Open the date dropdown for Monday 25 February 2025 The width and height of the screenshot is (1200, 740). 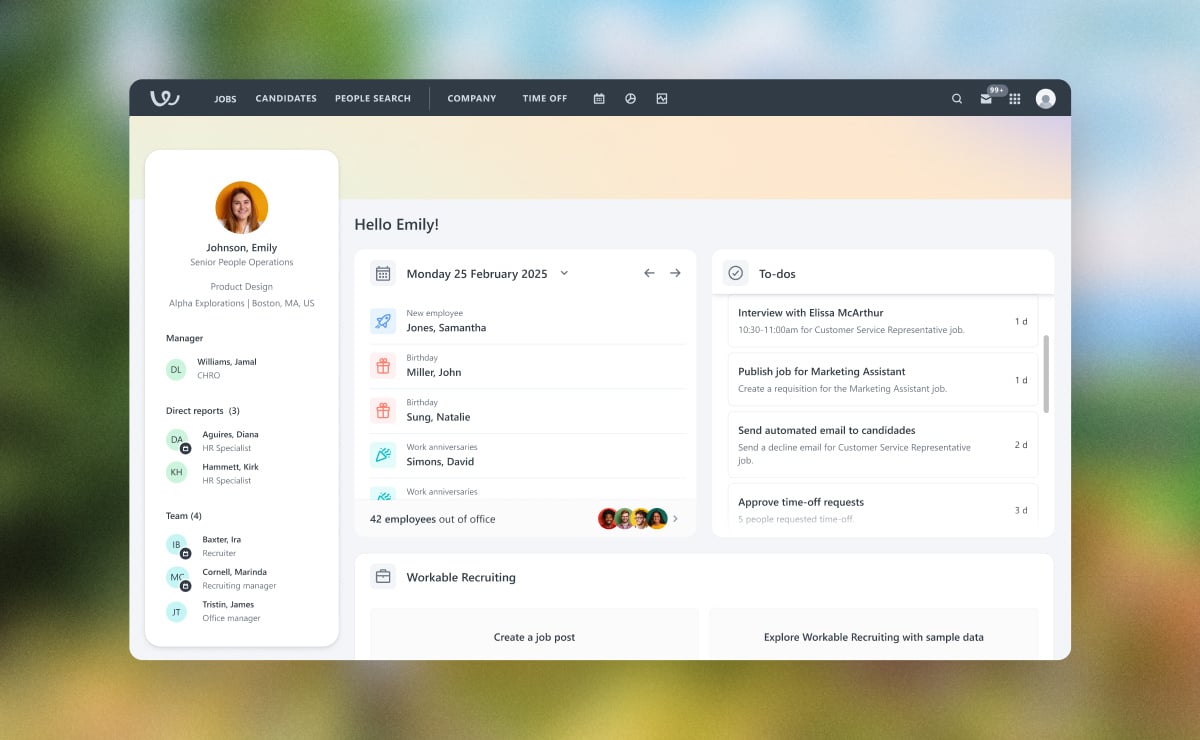coord(564,272)
